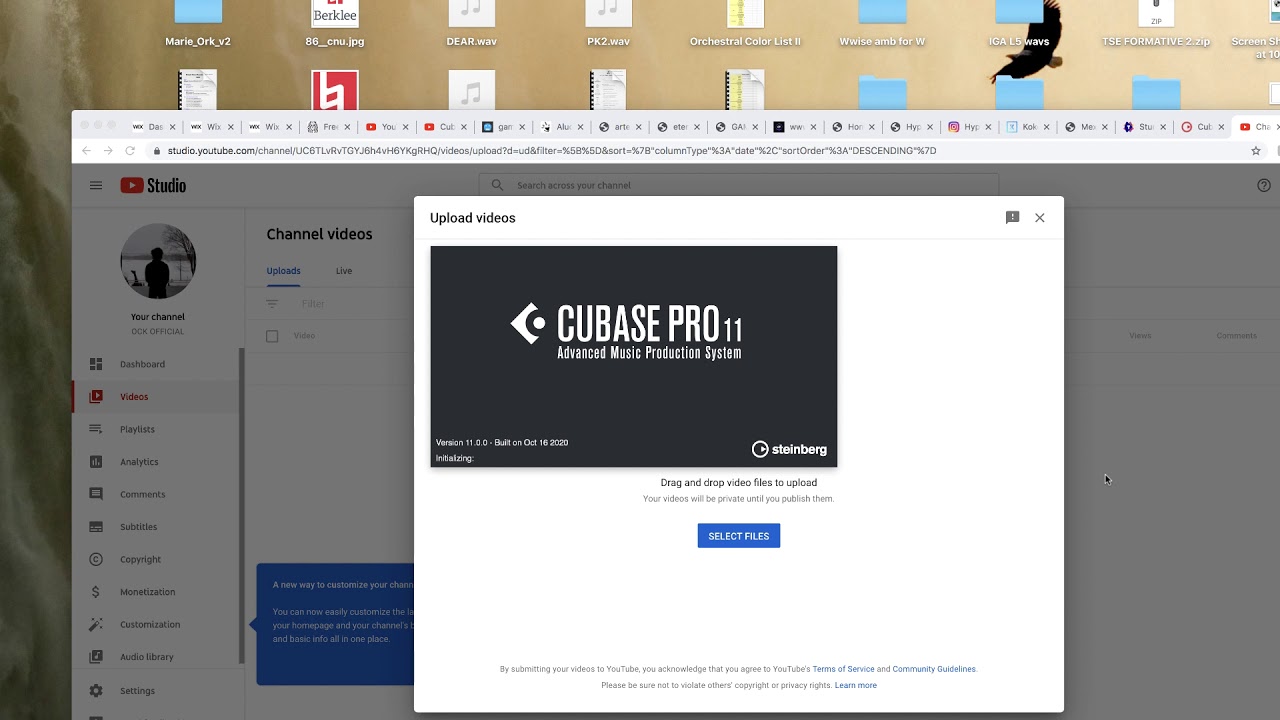Click the Video column header
1280x720 pixels.
coord(304,336)
